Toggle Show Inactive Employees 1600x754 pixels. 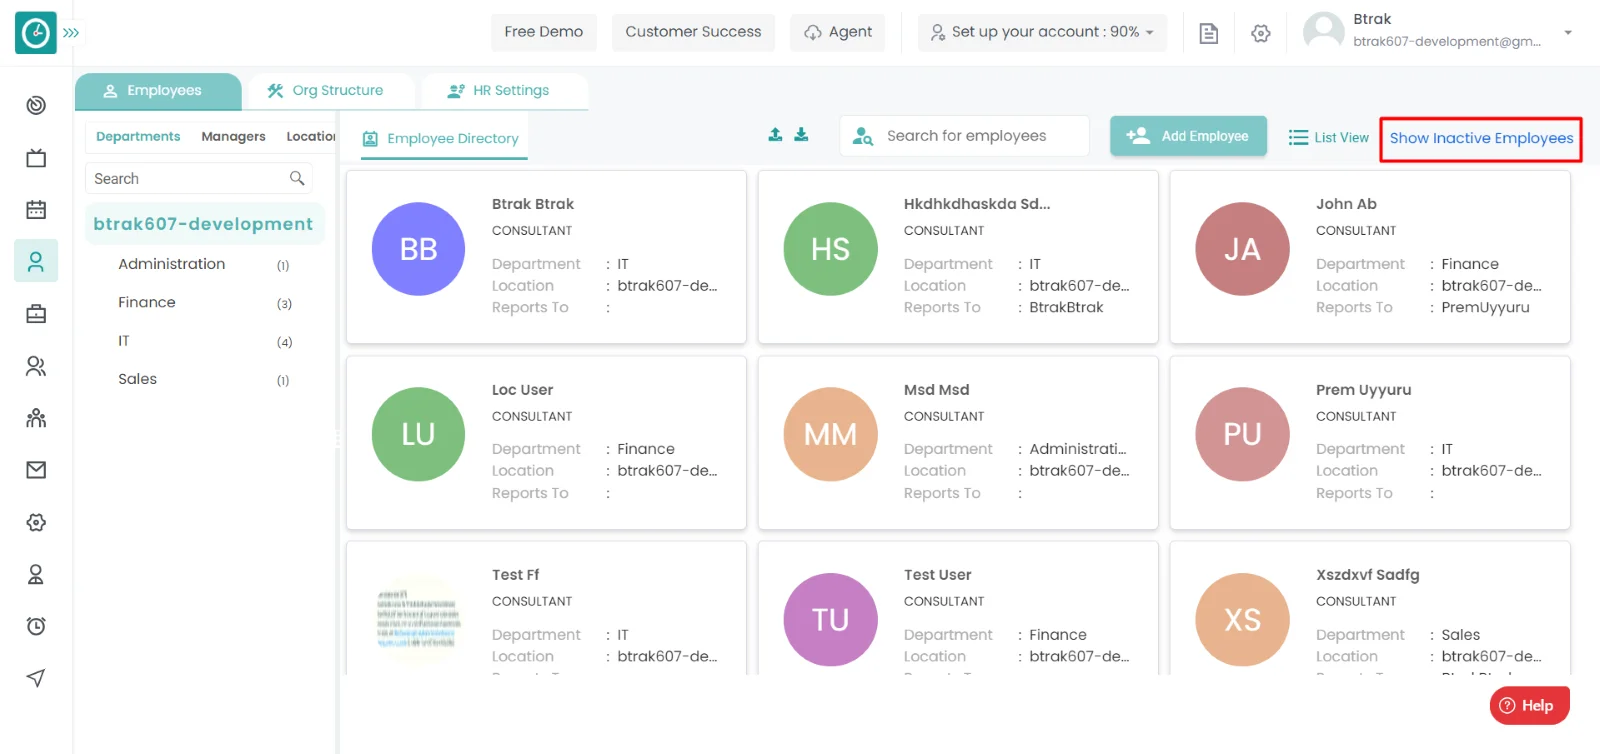1480,138
